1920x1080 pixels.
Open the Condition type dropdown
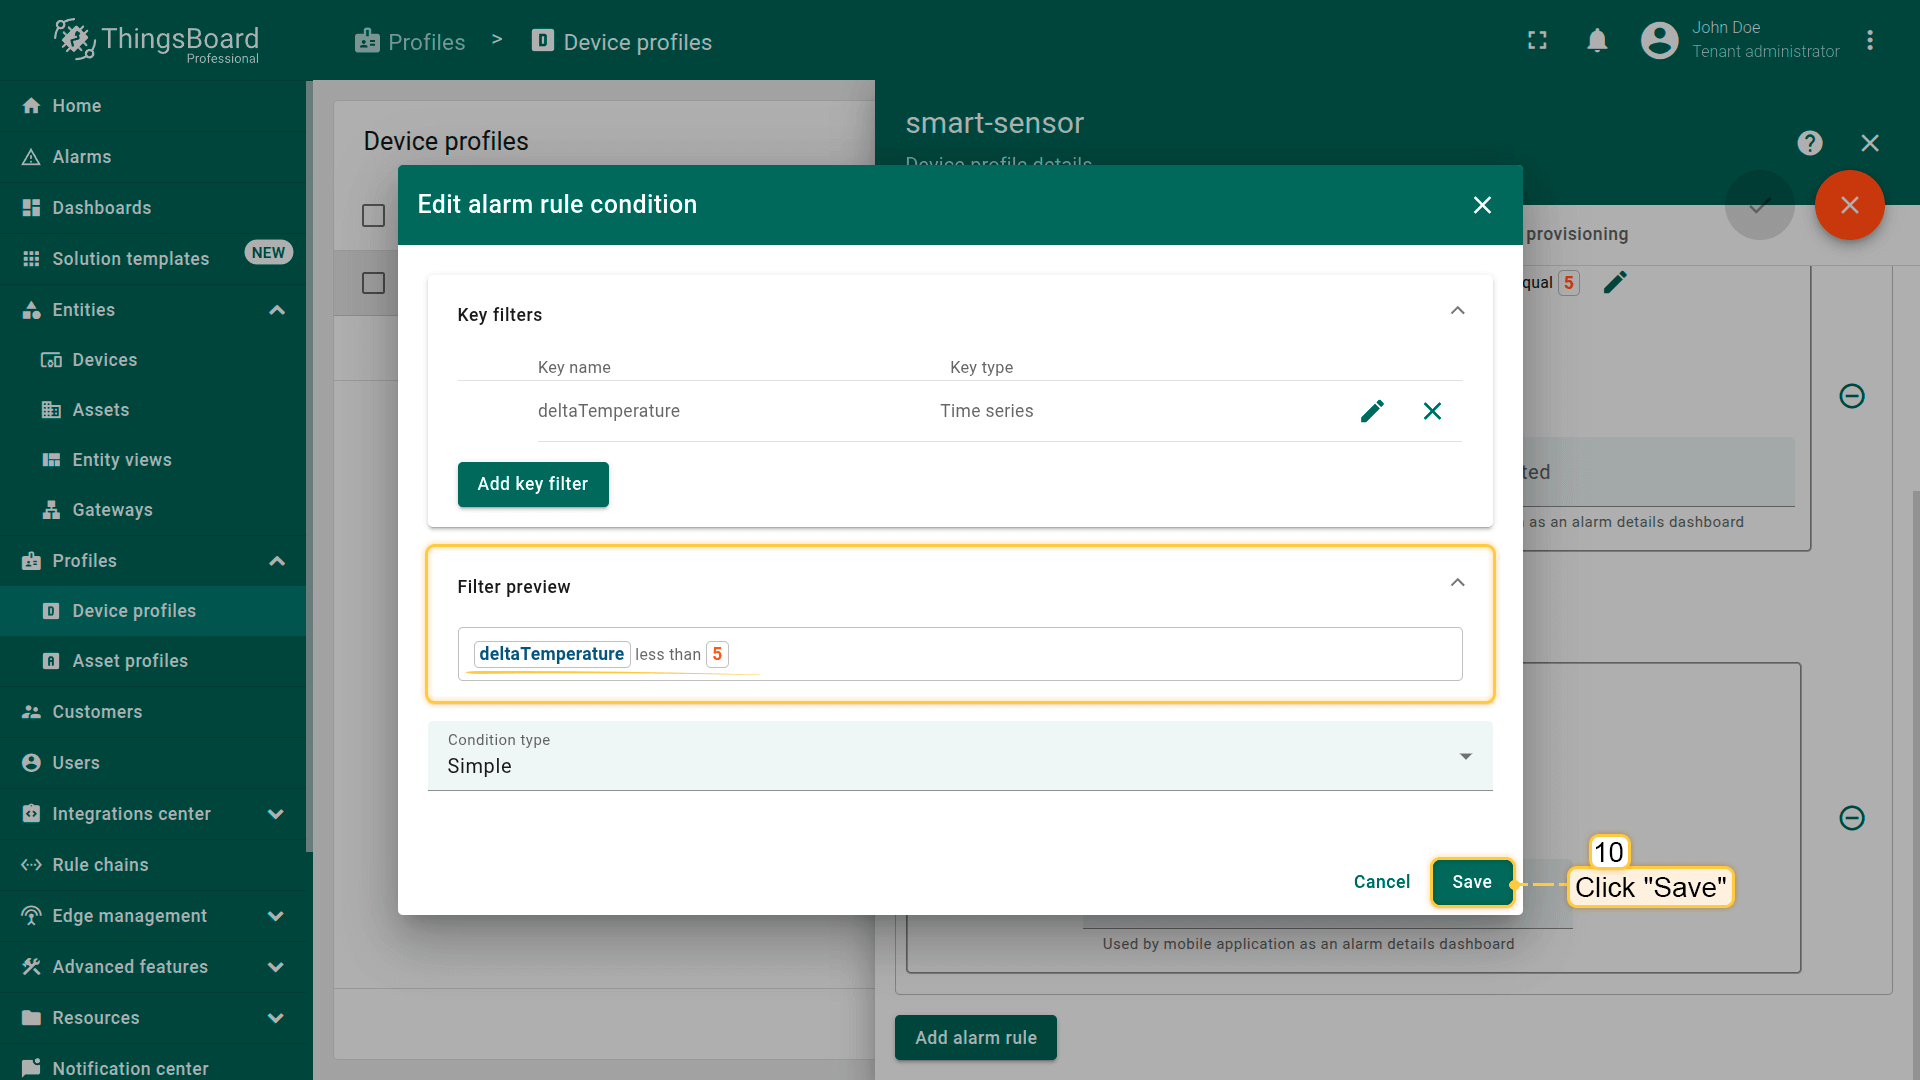(959, 756)
